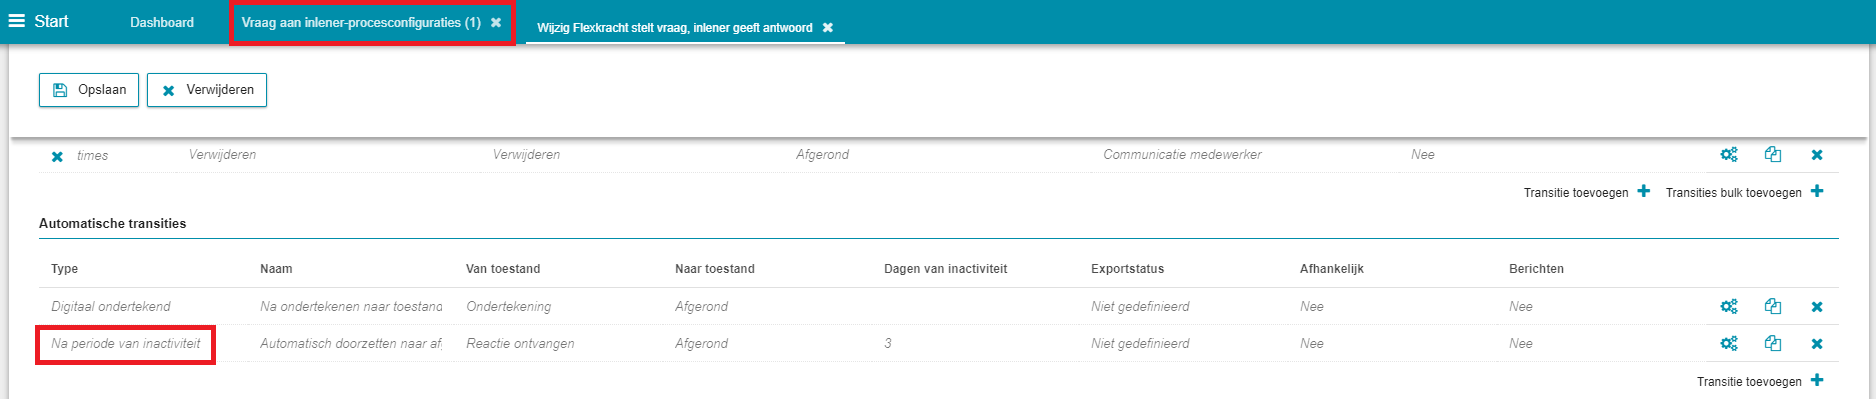Copy the Na periode van inactiviteit transition
The width and height of the screenshot is (1876, 399).
[1773, 344]
